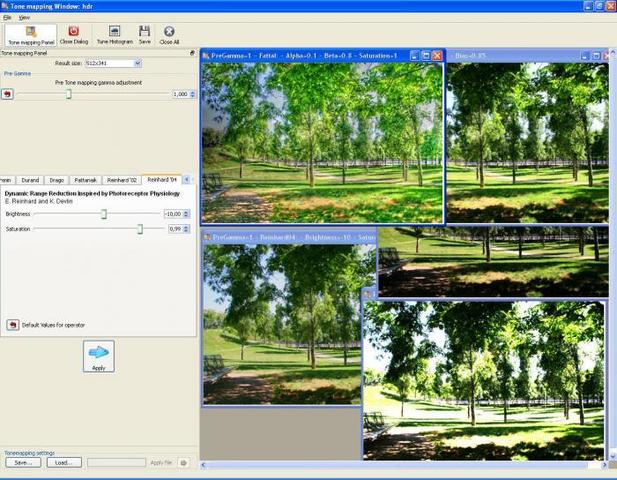Image resolution: width=617 pixels, height=480 pixels.
Task: Click the Tone mapping Panel toolbar icon
Action: point(31,35)
